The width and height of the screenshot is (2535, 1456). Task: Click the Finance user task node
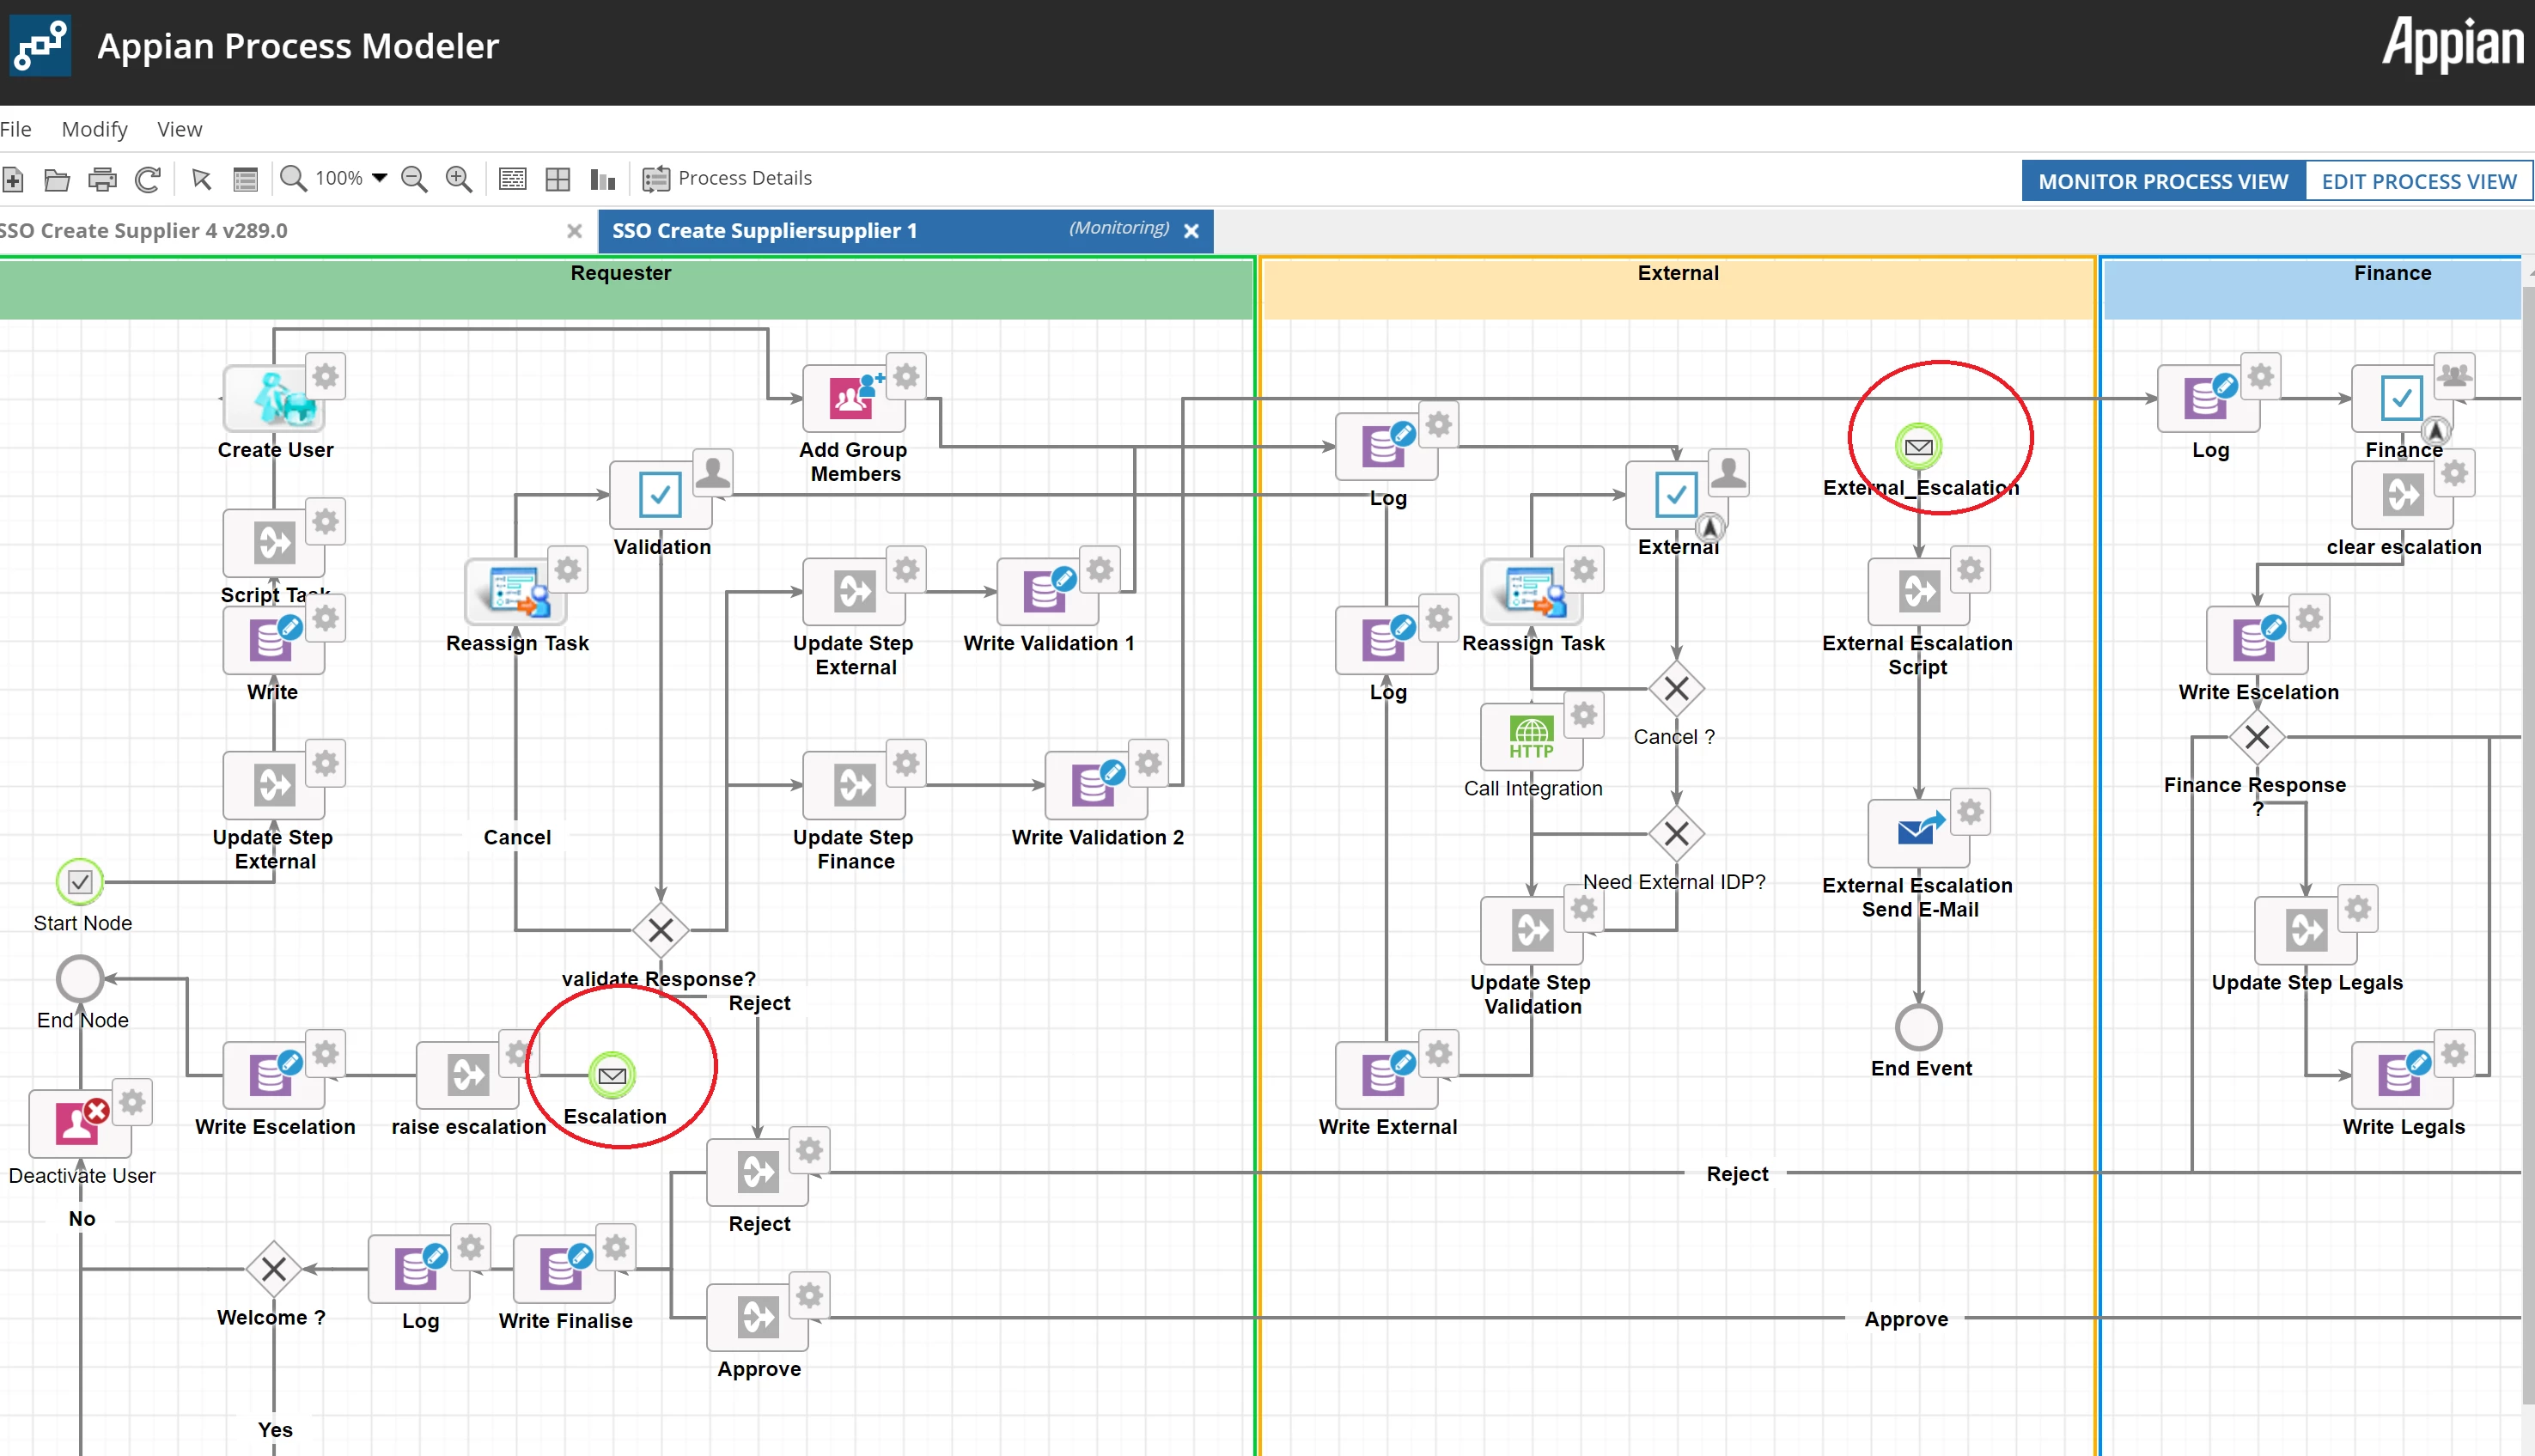(2402, 397)
